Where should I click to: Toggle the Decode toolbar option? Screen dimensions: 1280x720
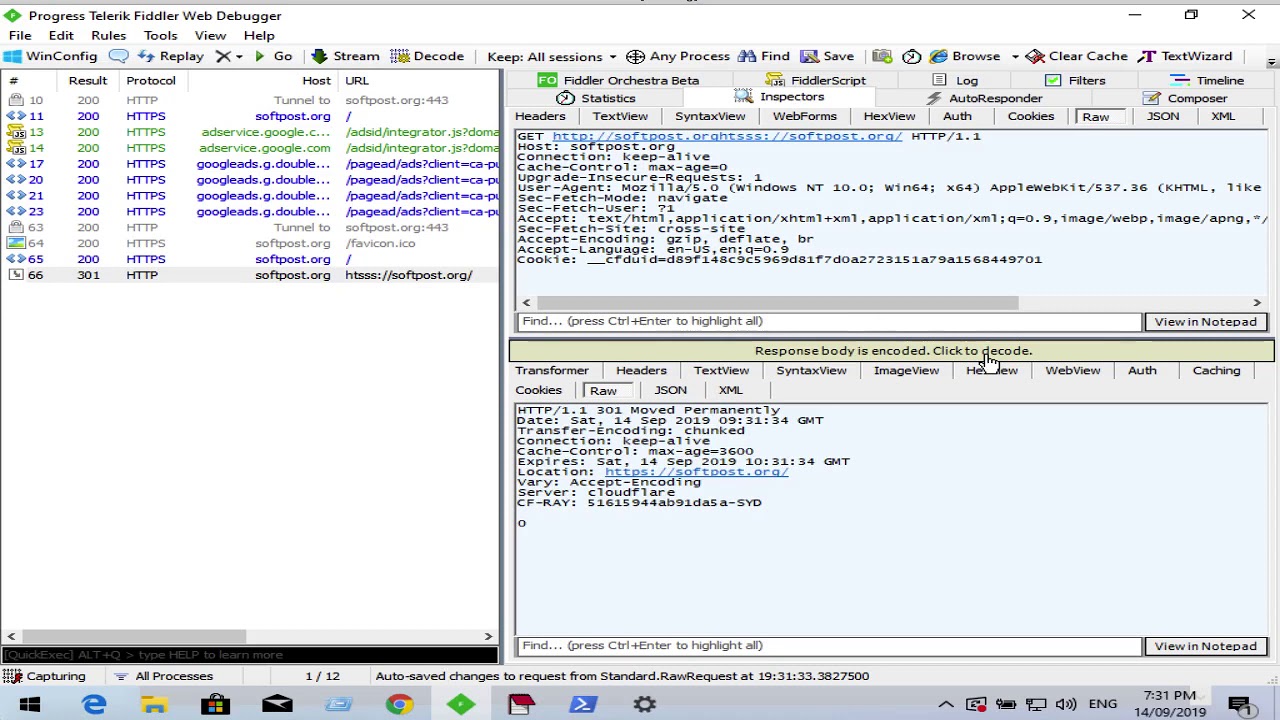coord(427,56)
